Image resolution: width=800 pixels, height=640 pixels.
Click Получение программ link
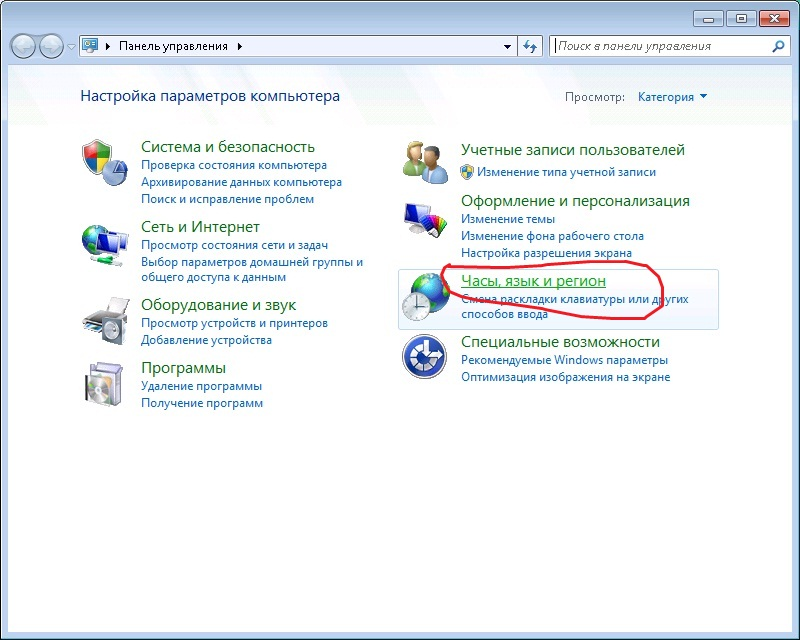point(202,403)
